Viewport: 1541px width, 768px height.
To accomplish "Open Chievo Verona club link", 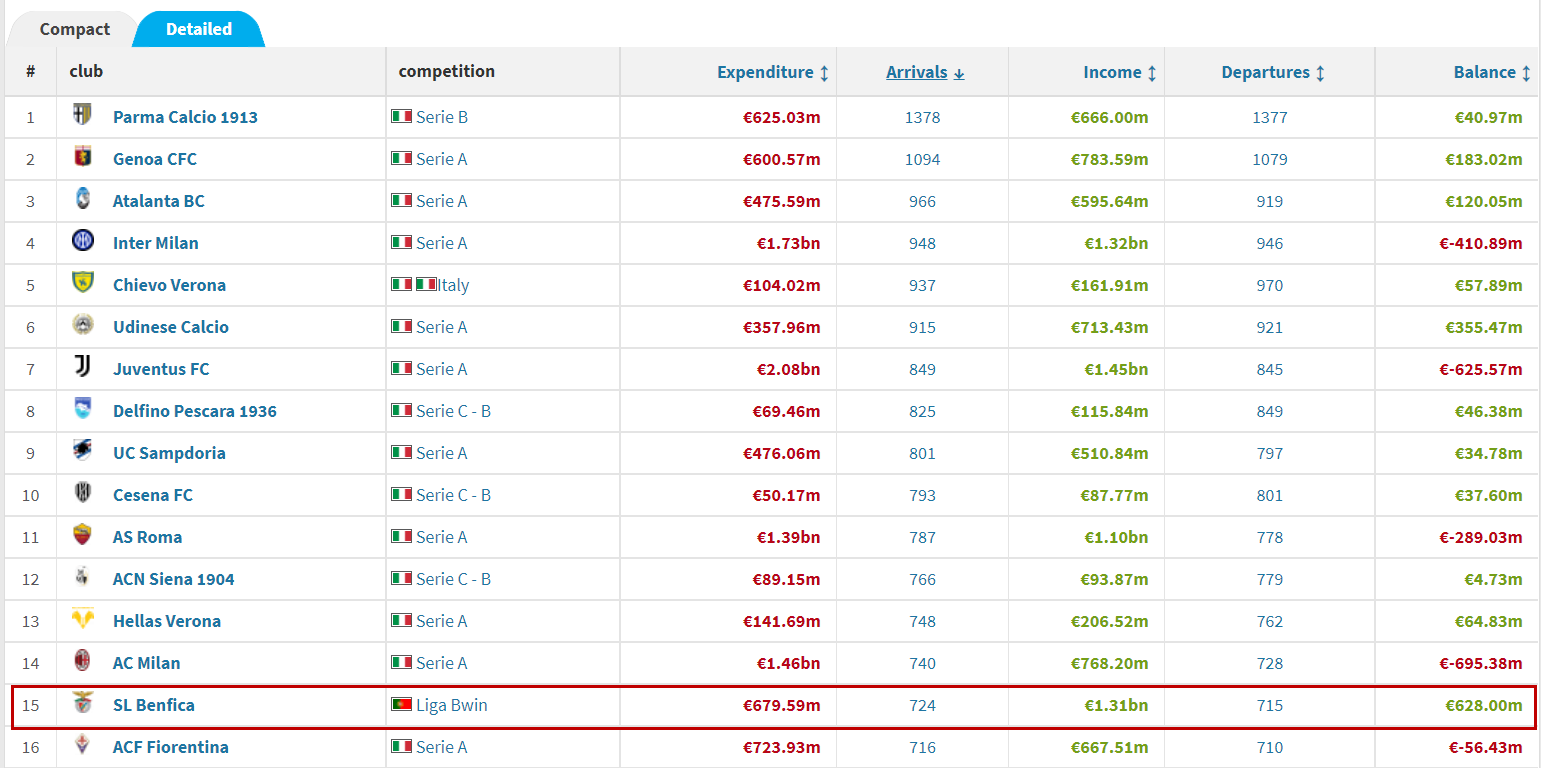I will [x=169, y=285].
